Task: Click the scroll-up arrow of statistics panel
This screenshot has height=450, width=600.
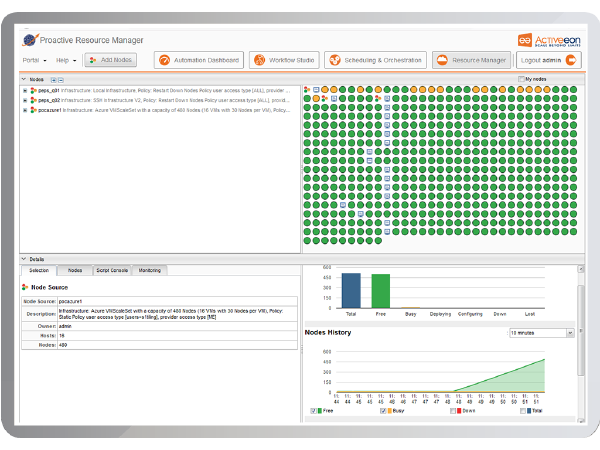Action: click(580, 269)
